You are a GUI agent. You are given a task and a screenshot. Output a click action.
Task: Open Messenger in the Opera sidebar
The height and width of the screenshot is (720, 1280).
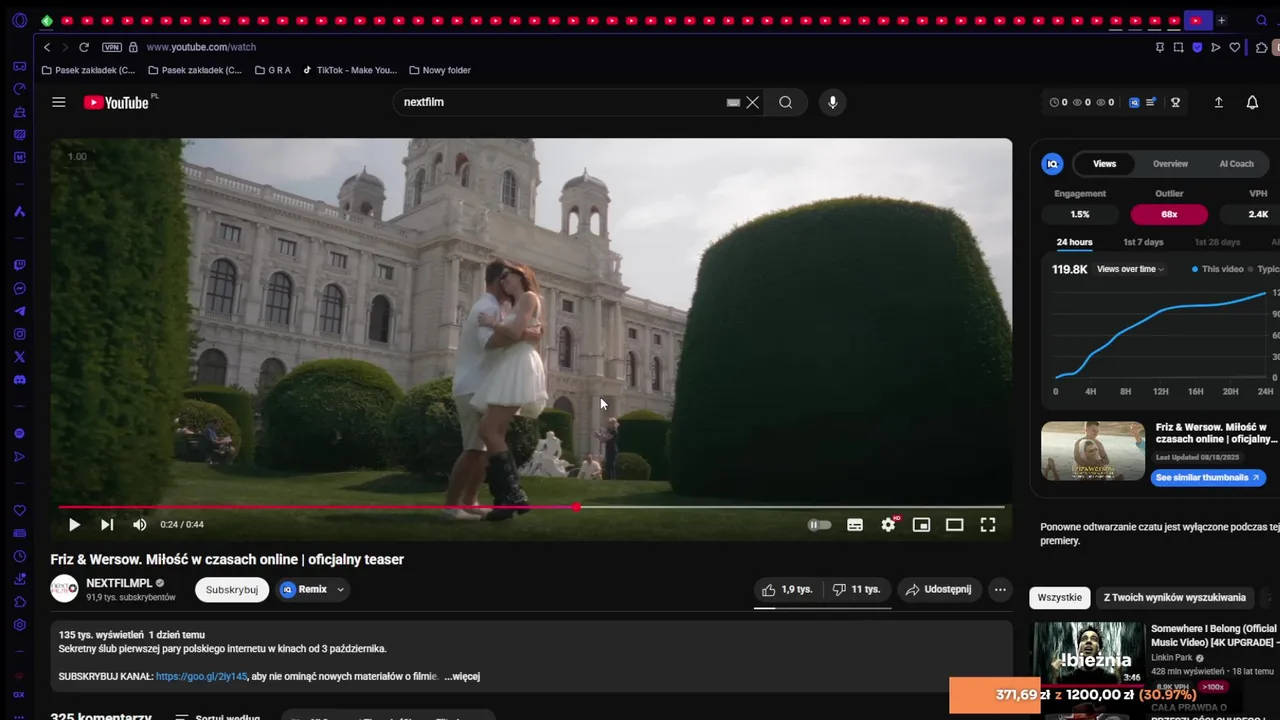19,289
